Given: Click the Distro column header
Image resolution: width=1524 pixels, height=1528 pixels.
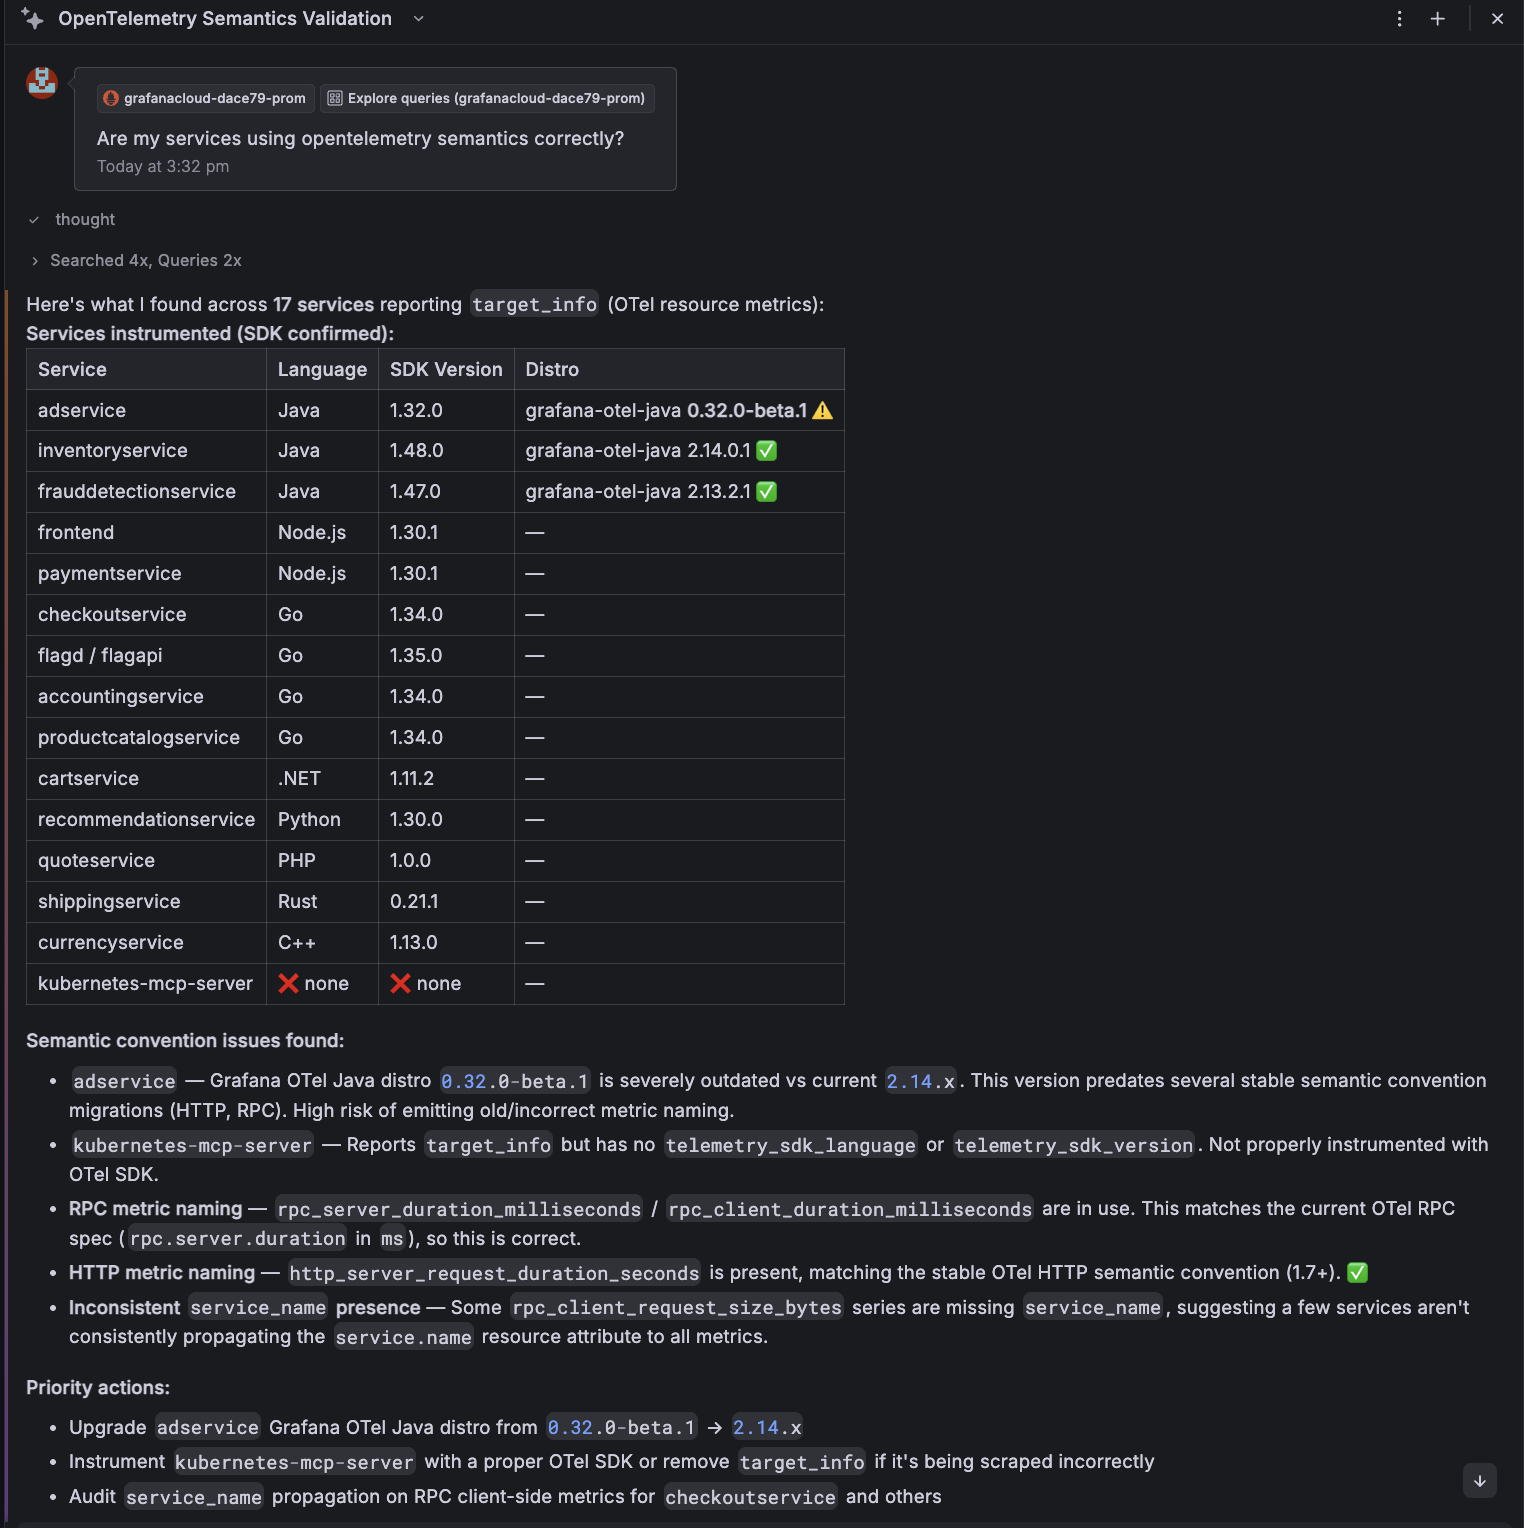Looking at the screenshot, I should point(679,369).
